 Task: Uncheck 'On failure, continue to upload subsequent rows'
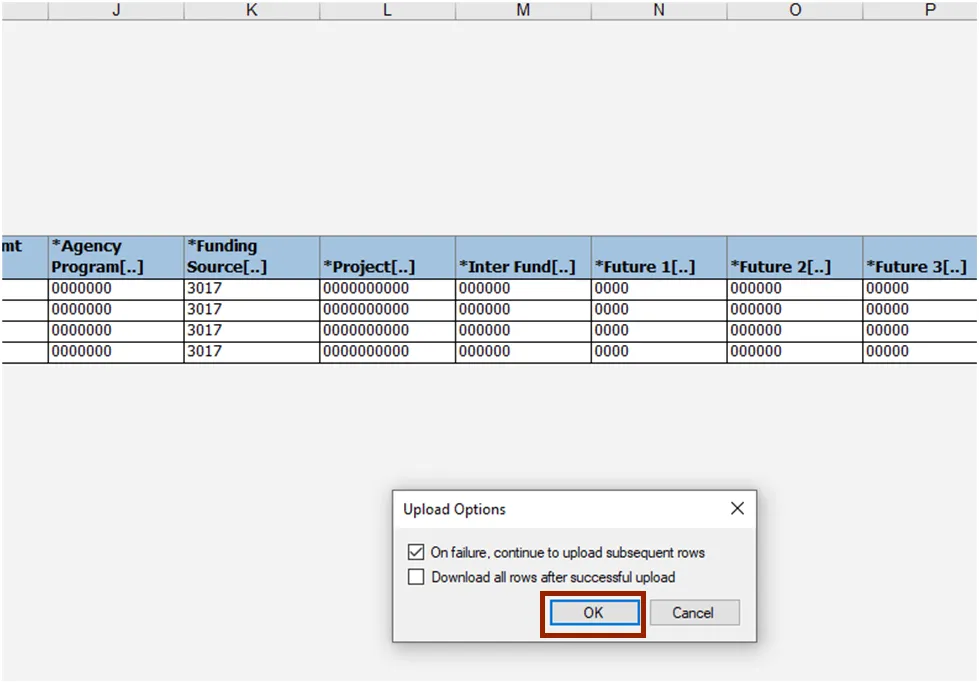coord(416,552)
